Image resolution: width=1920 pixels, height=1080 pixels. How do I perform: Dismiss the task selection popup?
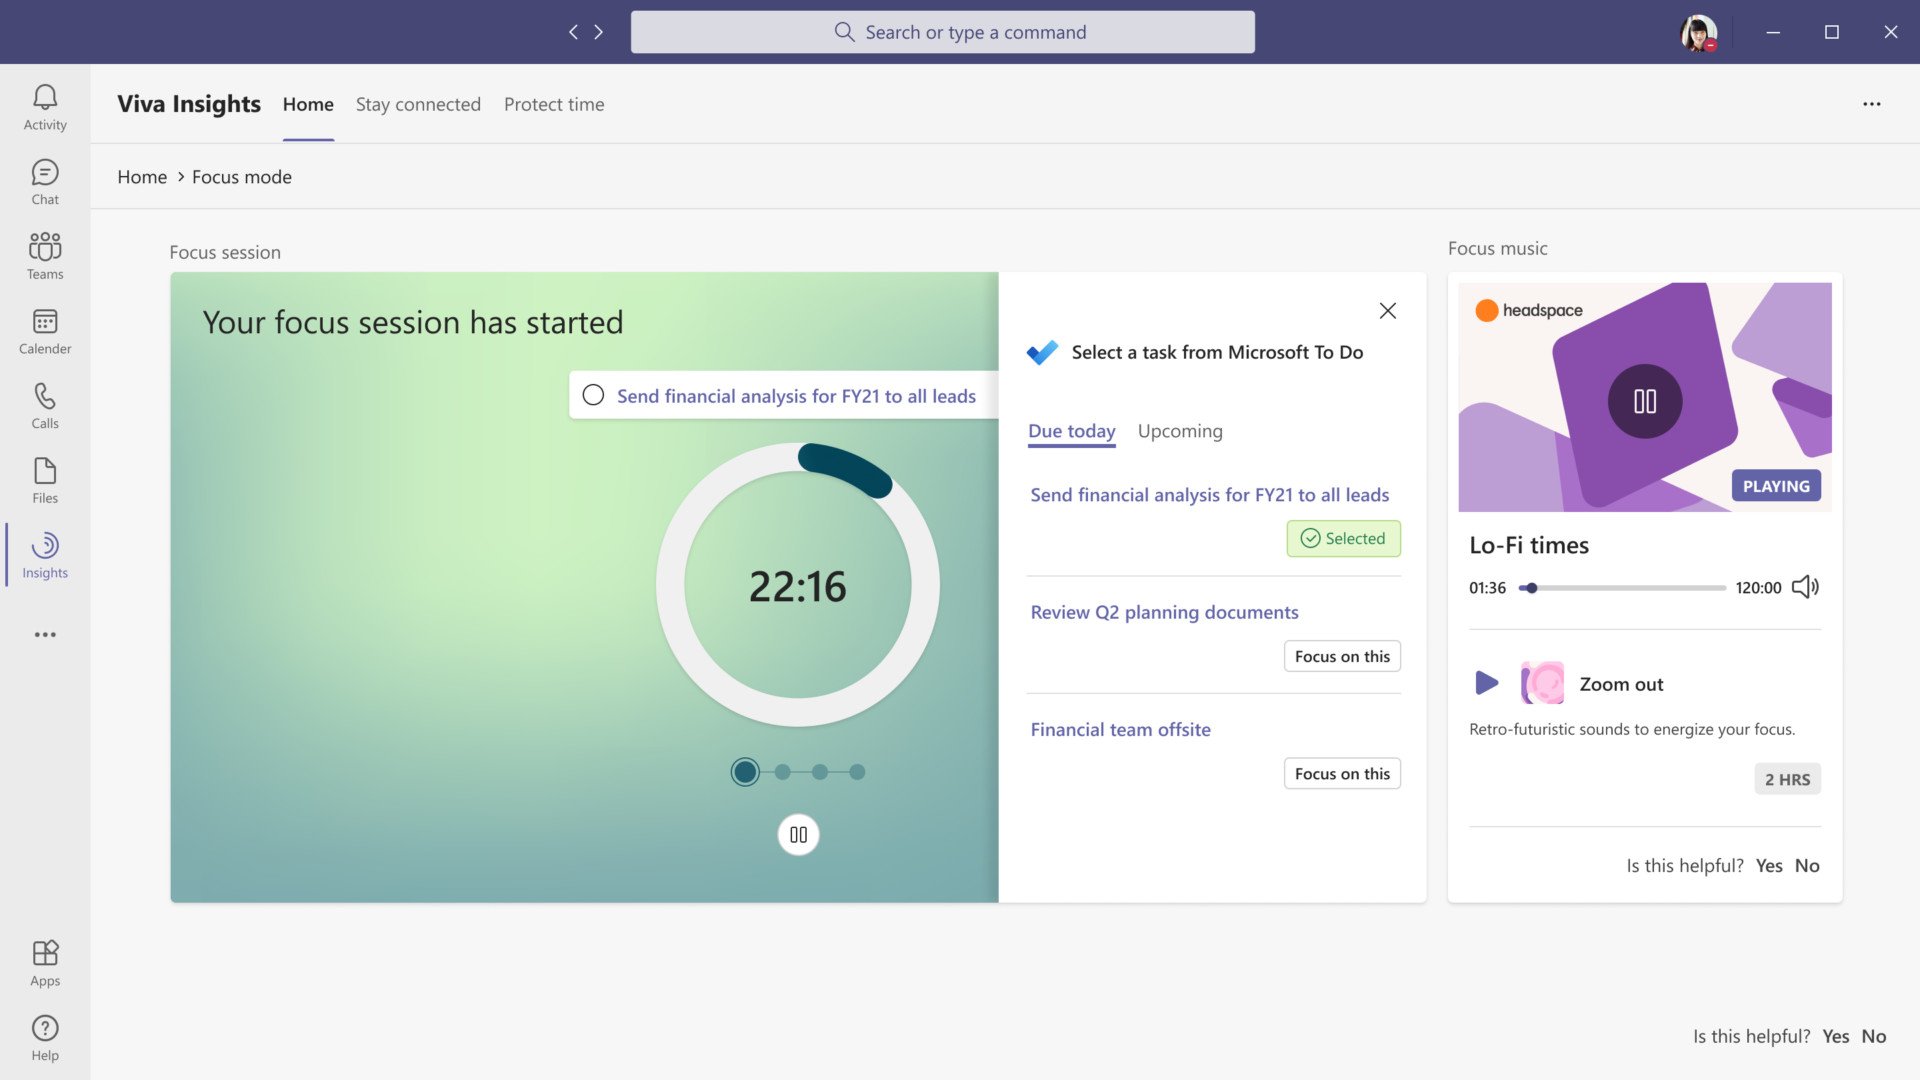1387,311
